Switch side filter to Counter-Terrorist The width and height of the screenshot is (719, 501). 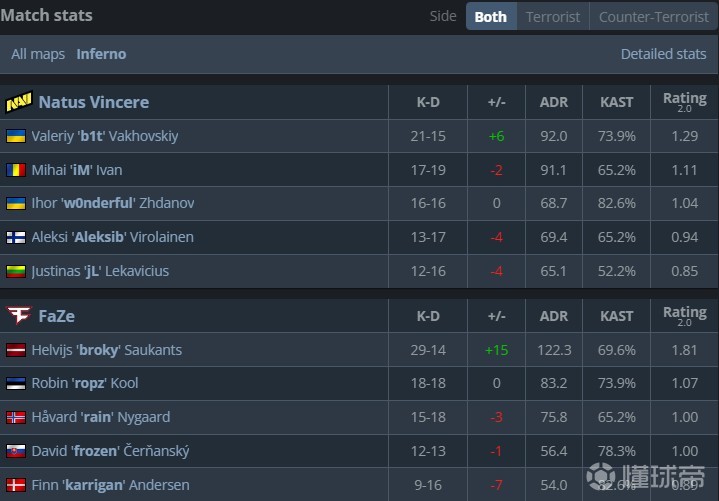(x=652, y=17)
